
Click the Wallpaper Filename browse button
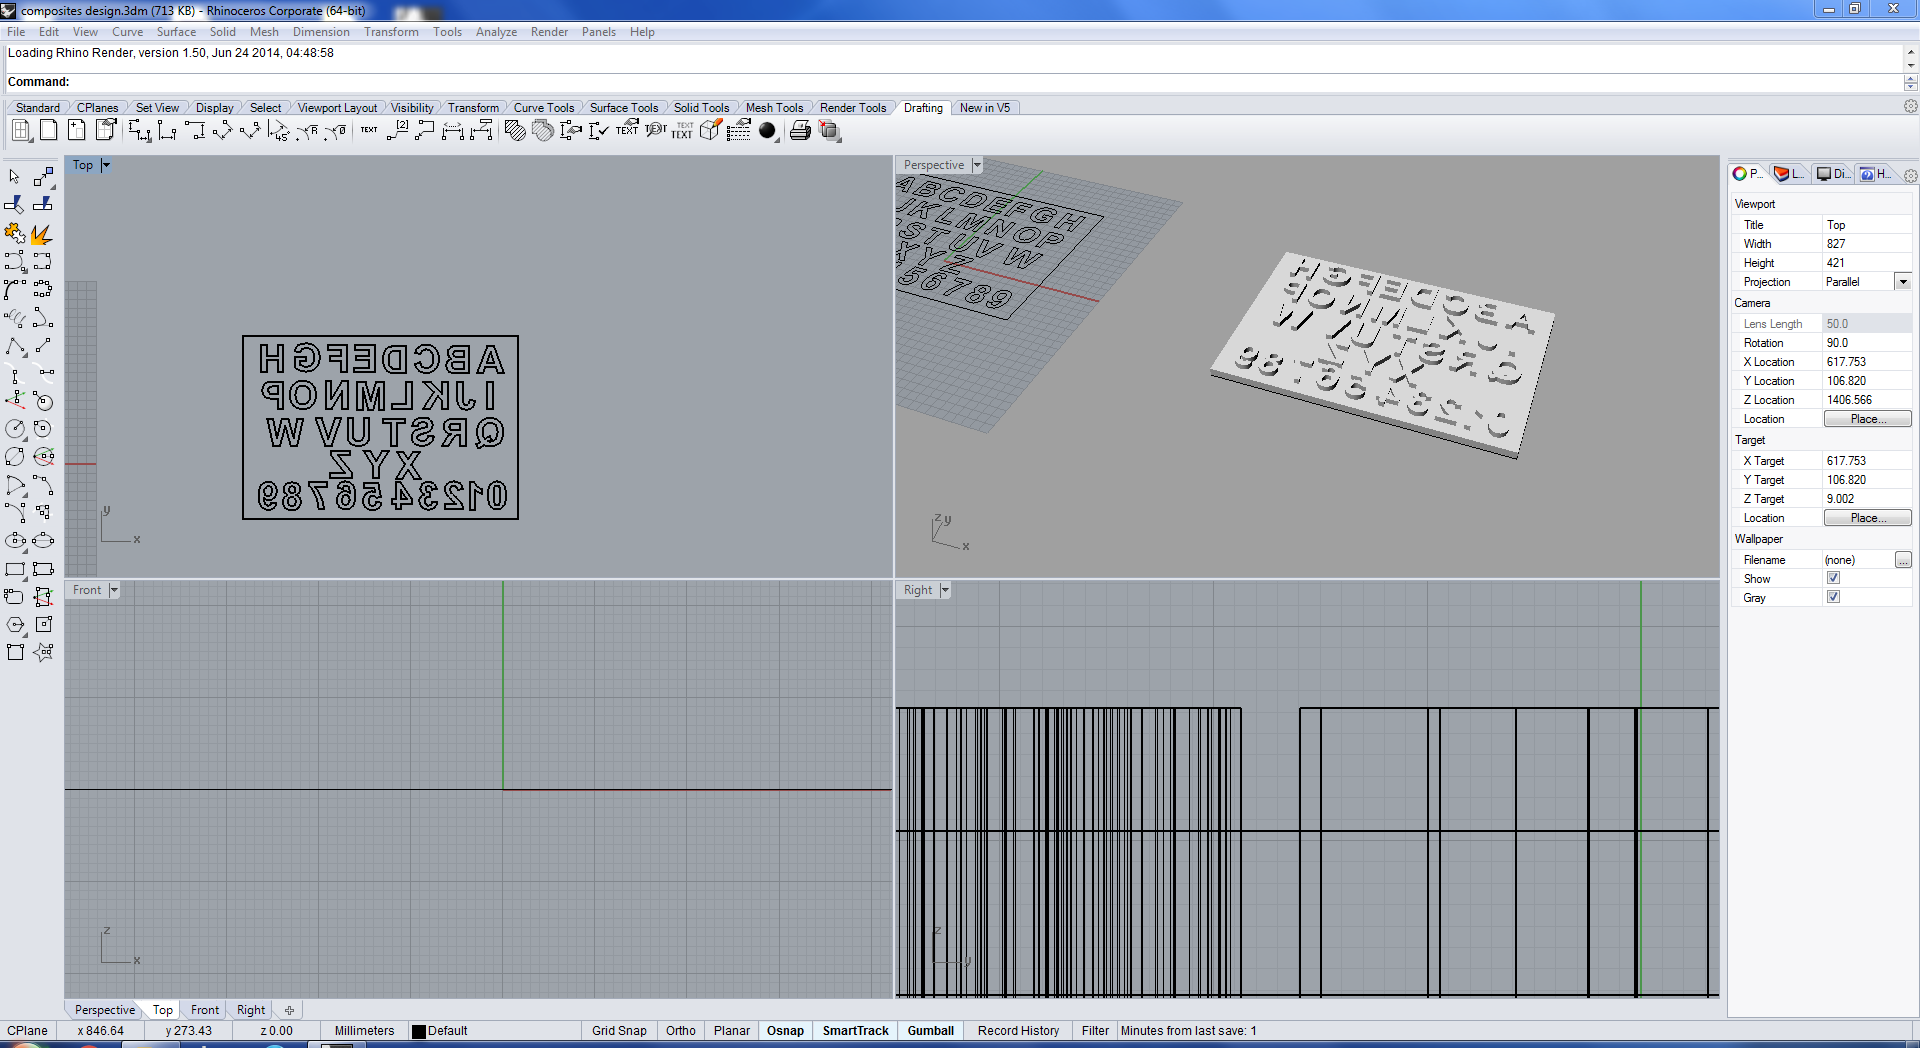coord(1903,560)
